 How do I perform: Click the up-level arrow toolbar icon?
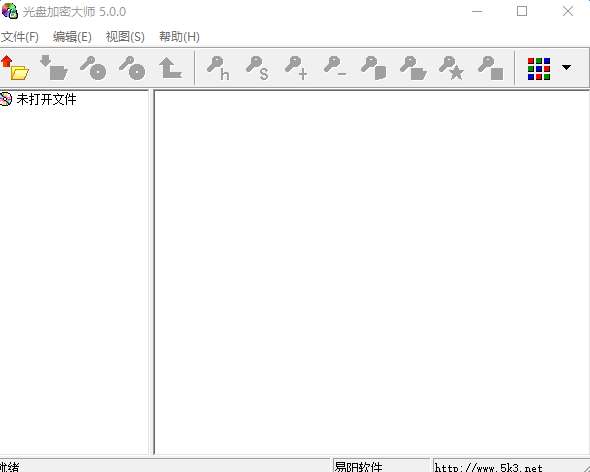click(171, 68)
